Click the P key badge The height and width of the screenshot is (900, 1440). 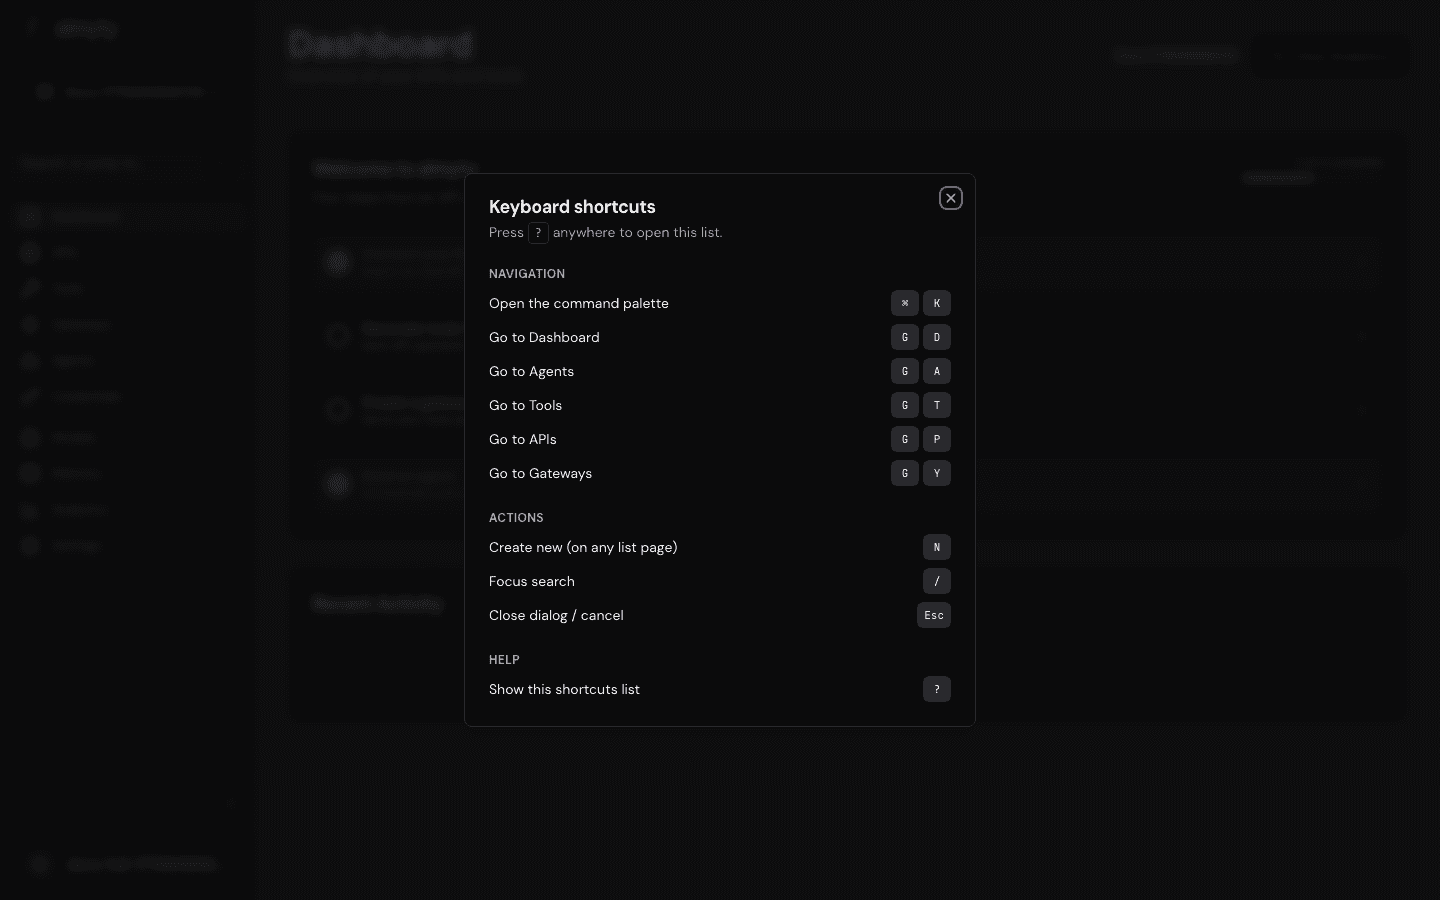point(937,439)
